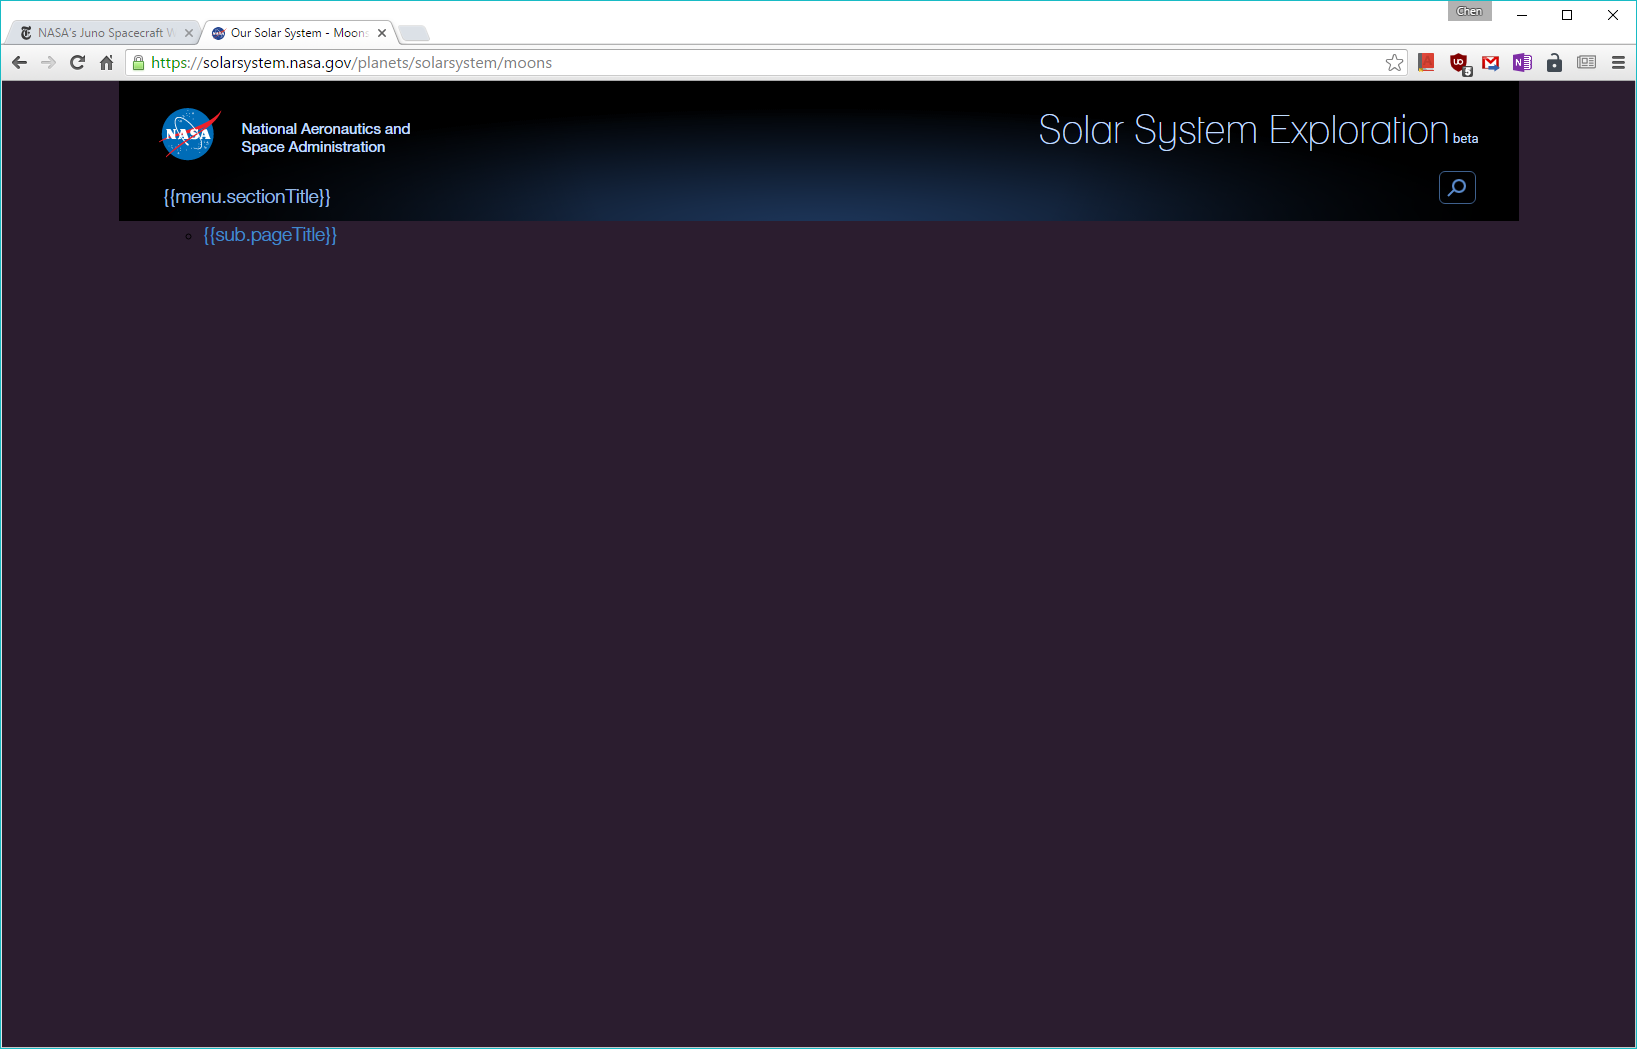The width and height of the screenshot is (1637, 1049).
Task: Click the NASA meatball logo
Action: (190, 134)
